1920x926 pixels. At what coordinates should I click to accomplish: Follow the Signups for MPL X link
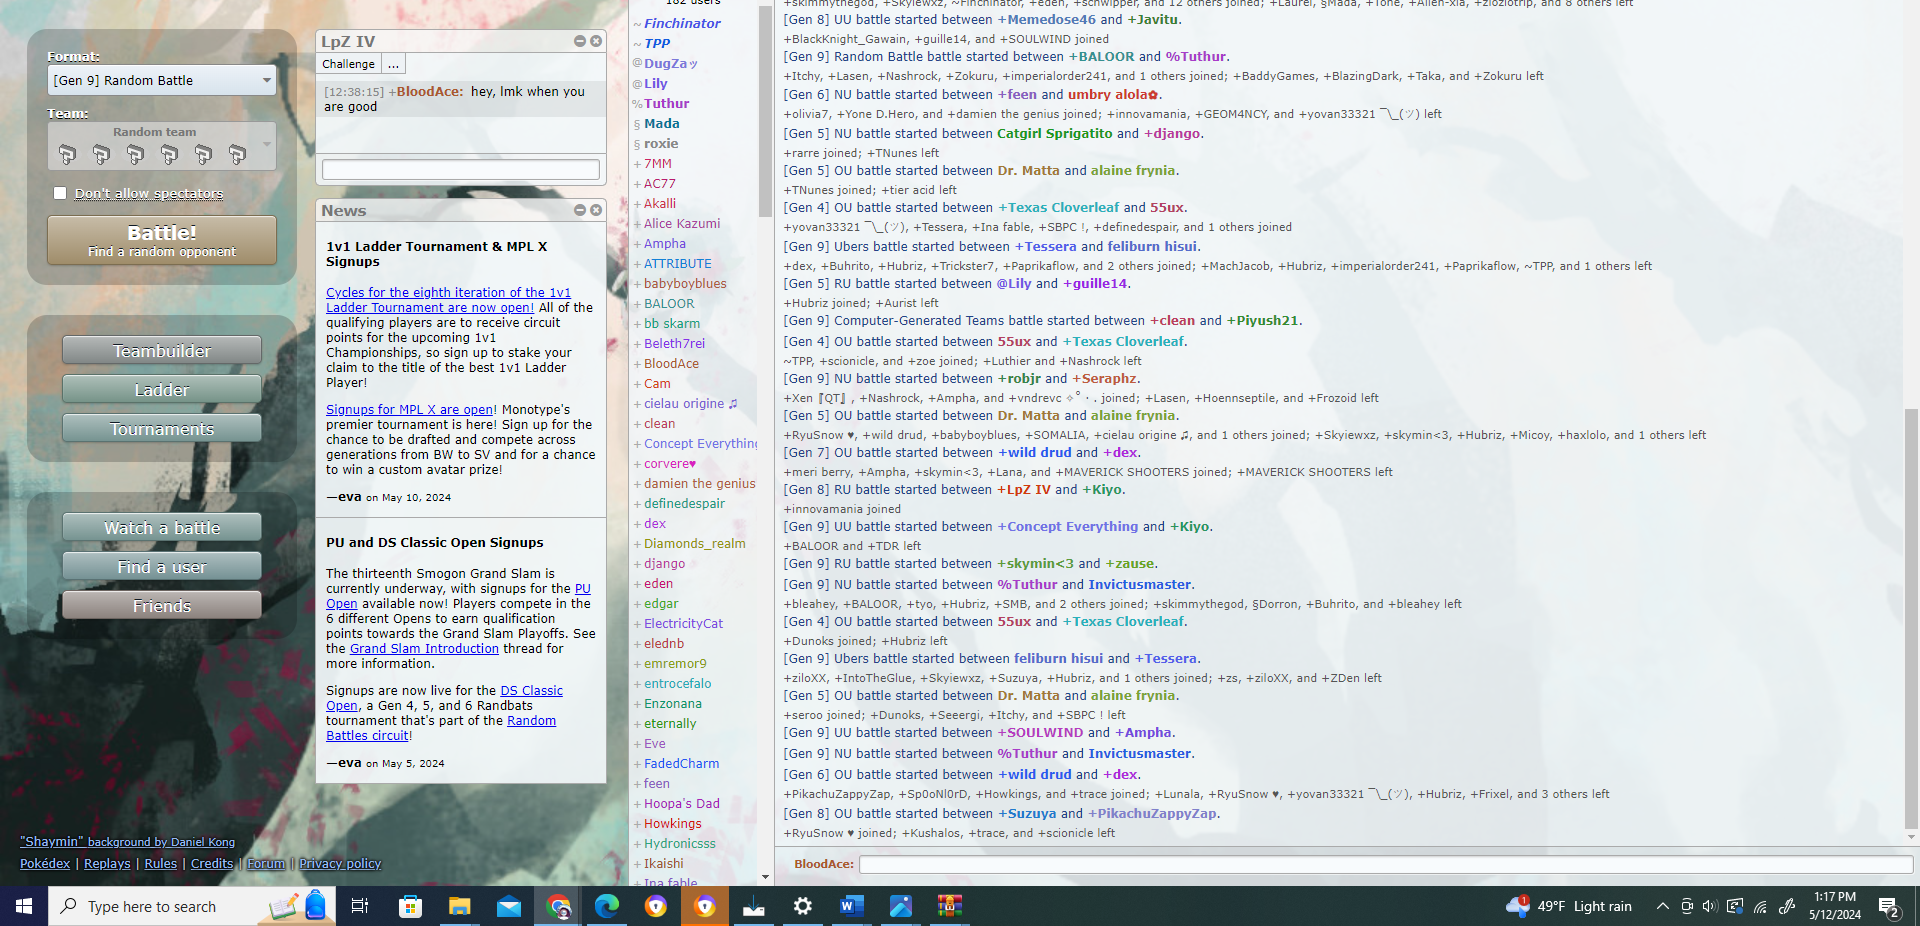(x=407, y=408)
